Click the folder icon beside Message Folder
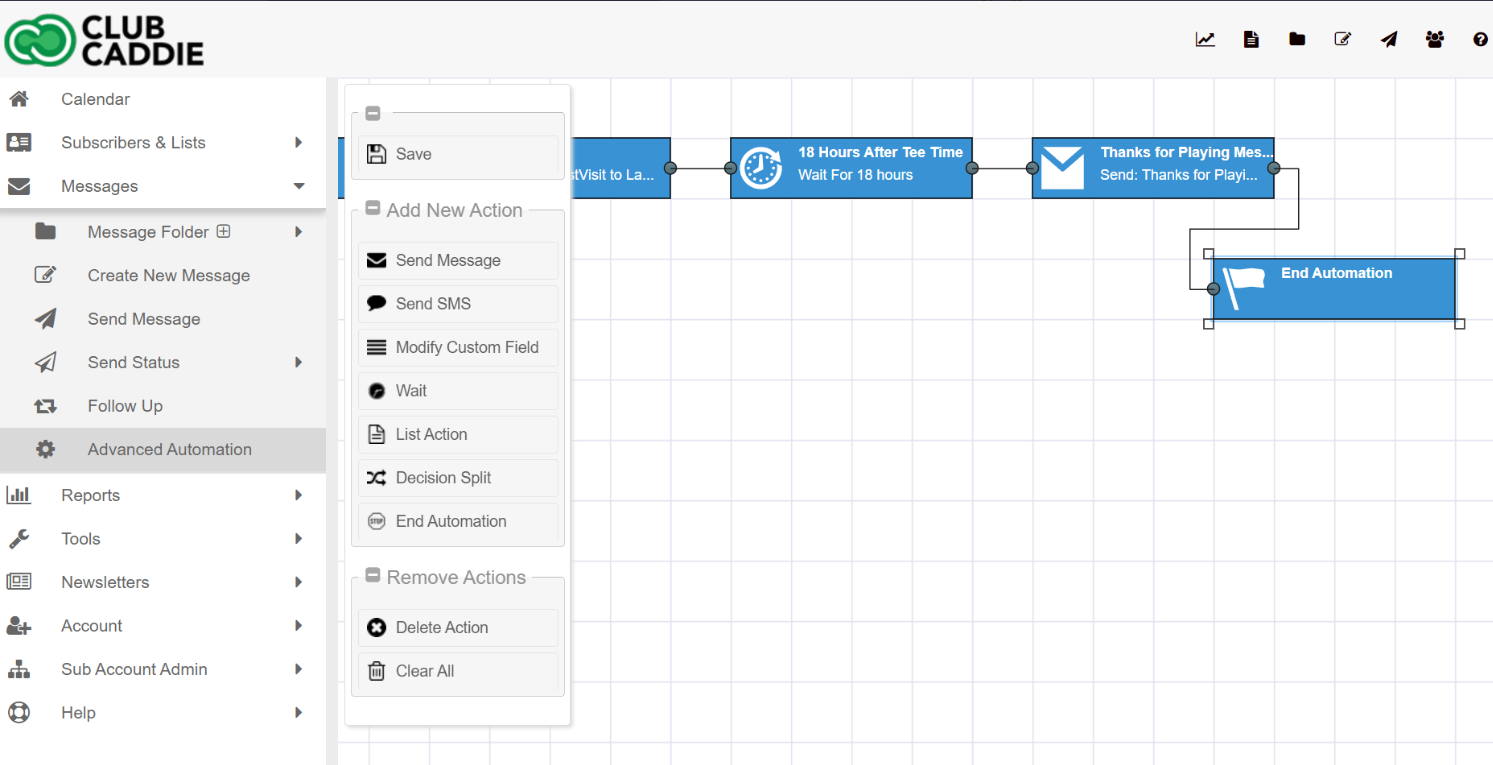 coord(45,232)
